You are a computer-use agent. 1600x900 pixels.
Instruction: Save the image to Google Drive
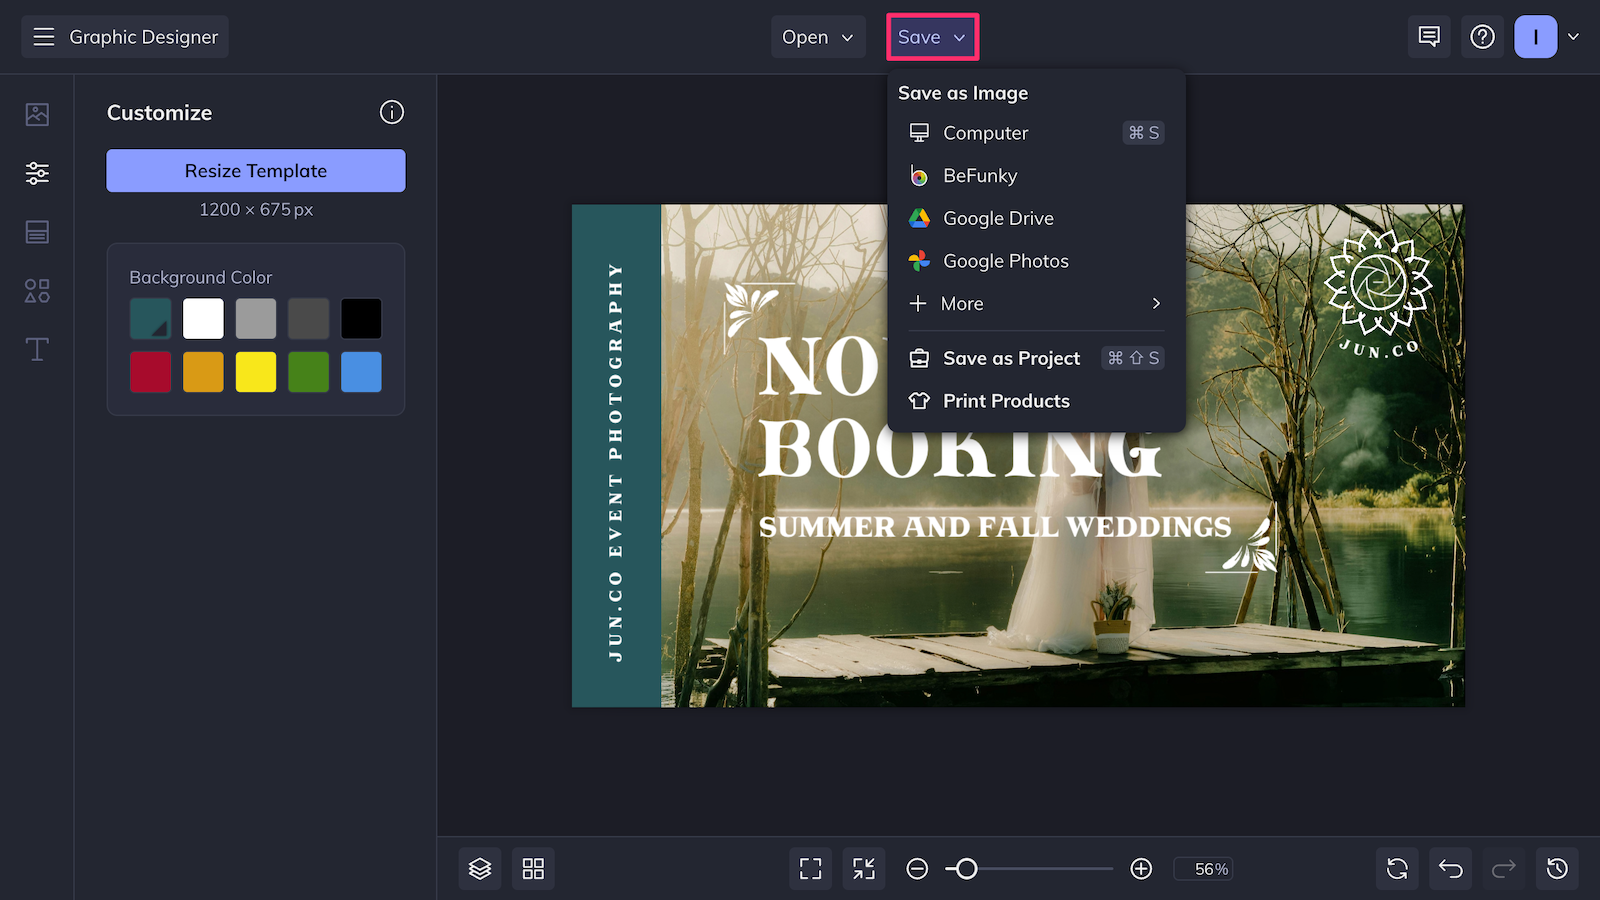pyautogui.click(x=998, y=218)
